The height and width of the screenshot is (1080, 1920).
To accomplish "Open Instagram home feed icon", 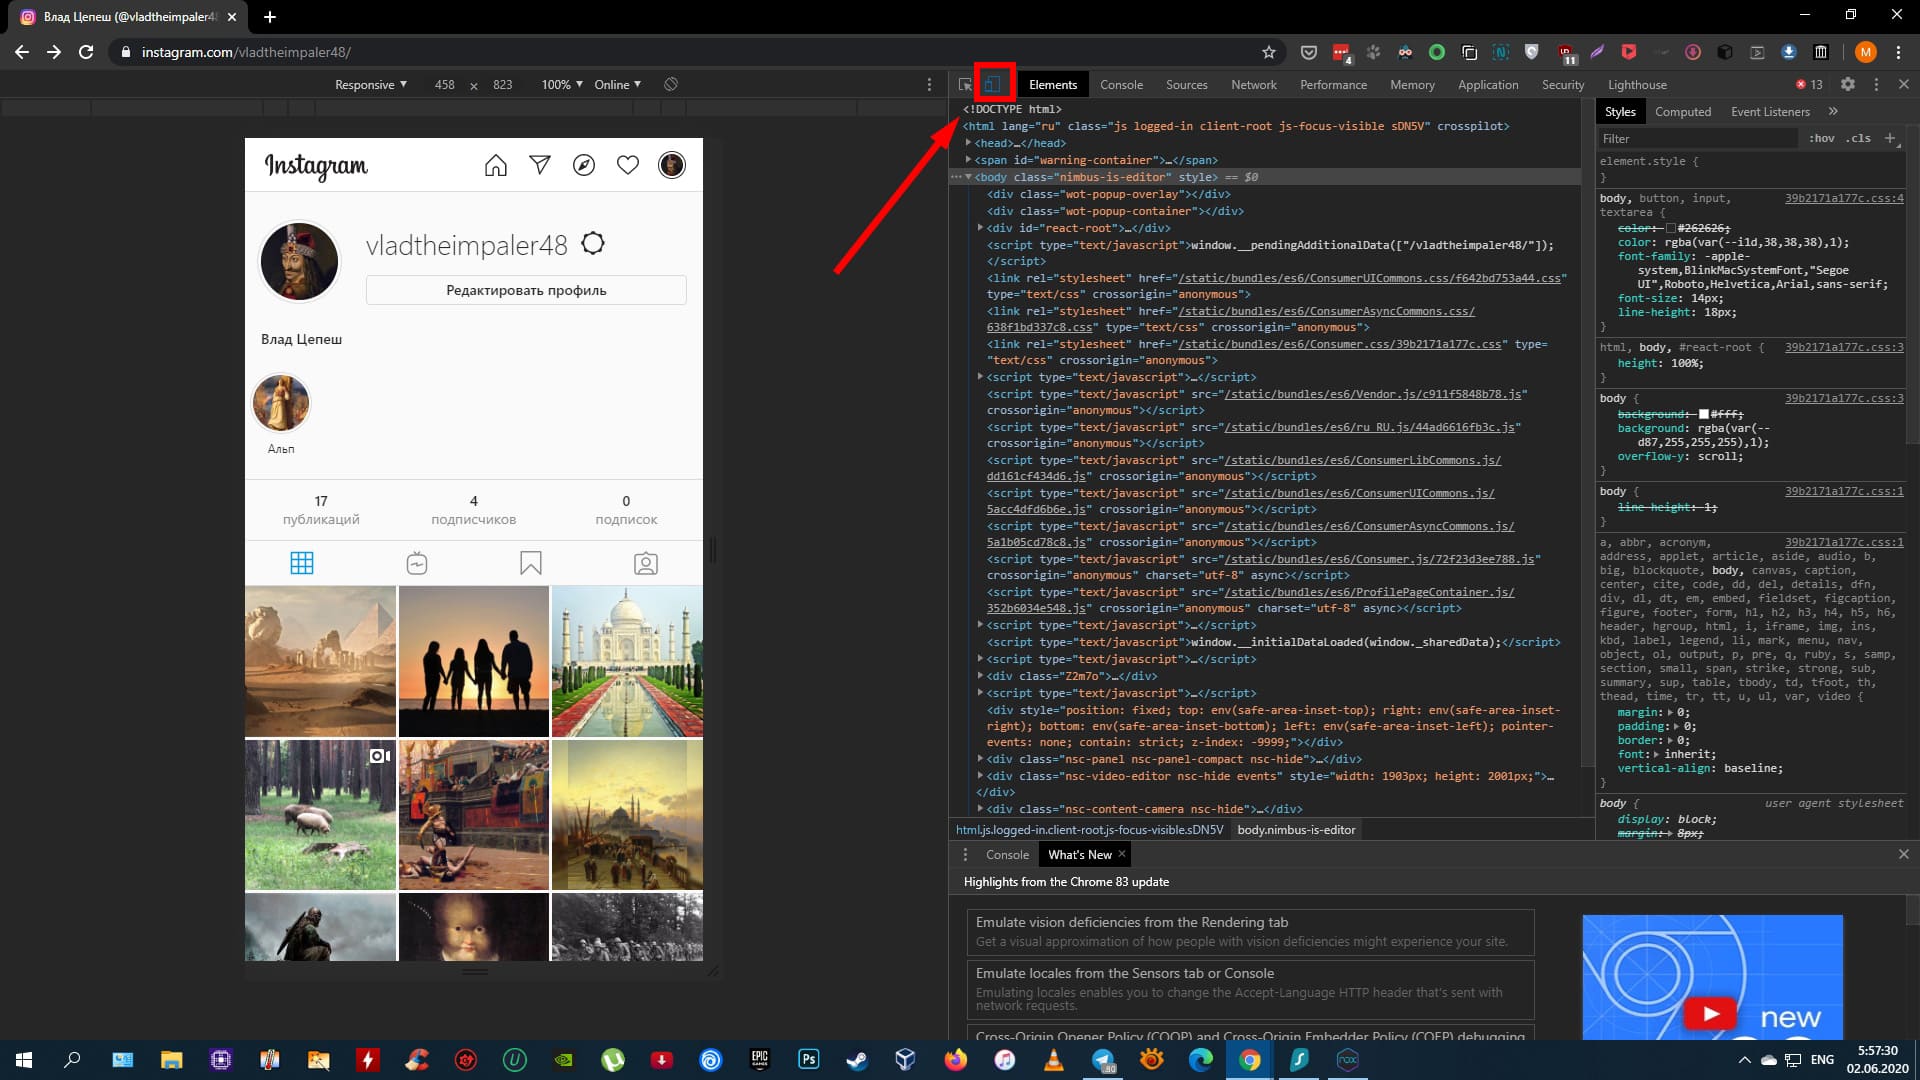I will pos(496,165).
